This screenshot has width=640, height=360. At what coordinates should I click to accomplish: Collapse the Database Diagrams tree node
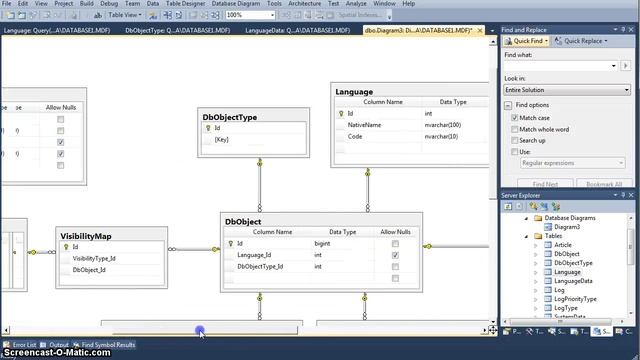(526, 218)
